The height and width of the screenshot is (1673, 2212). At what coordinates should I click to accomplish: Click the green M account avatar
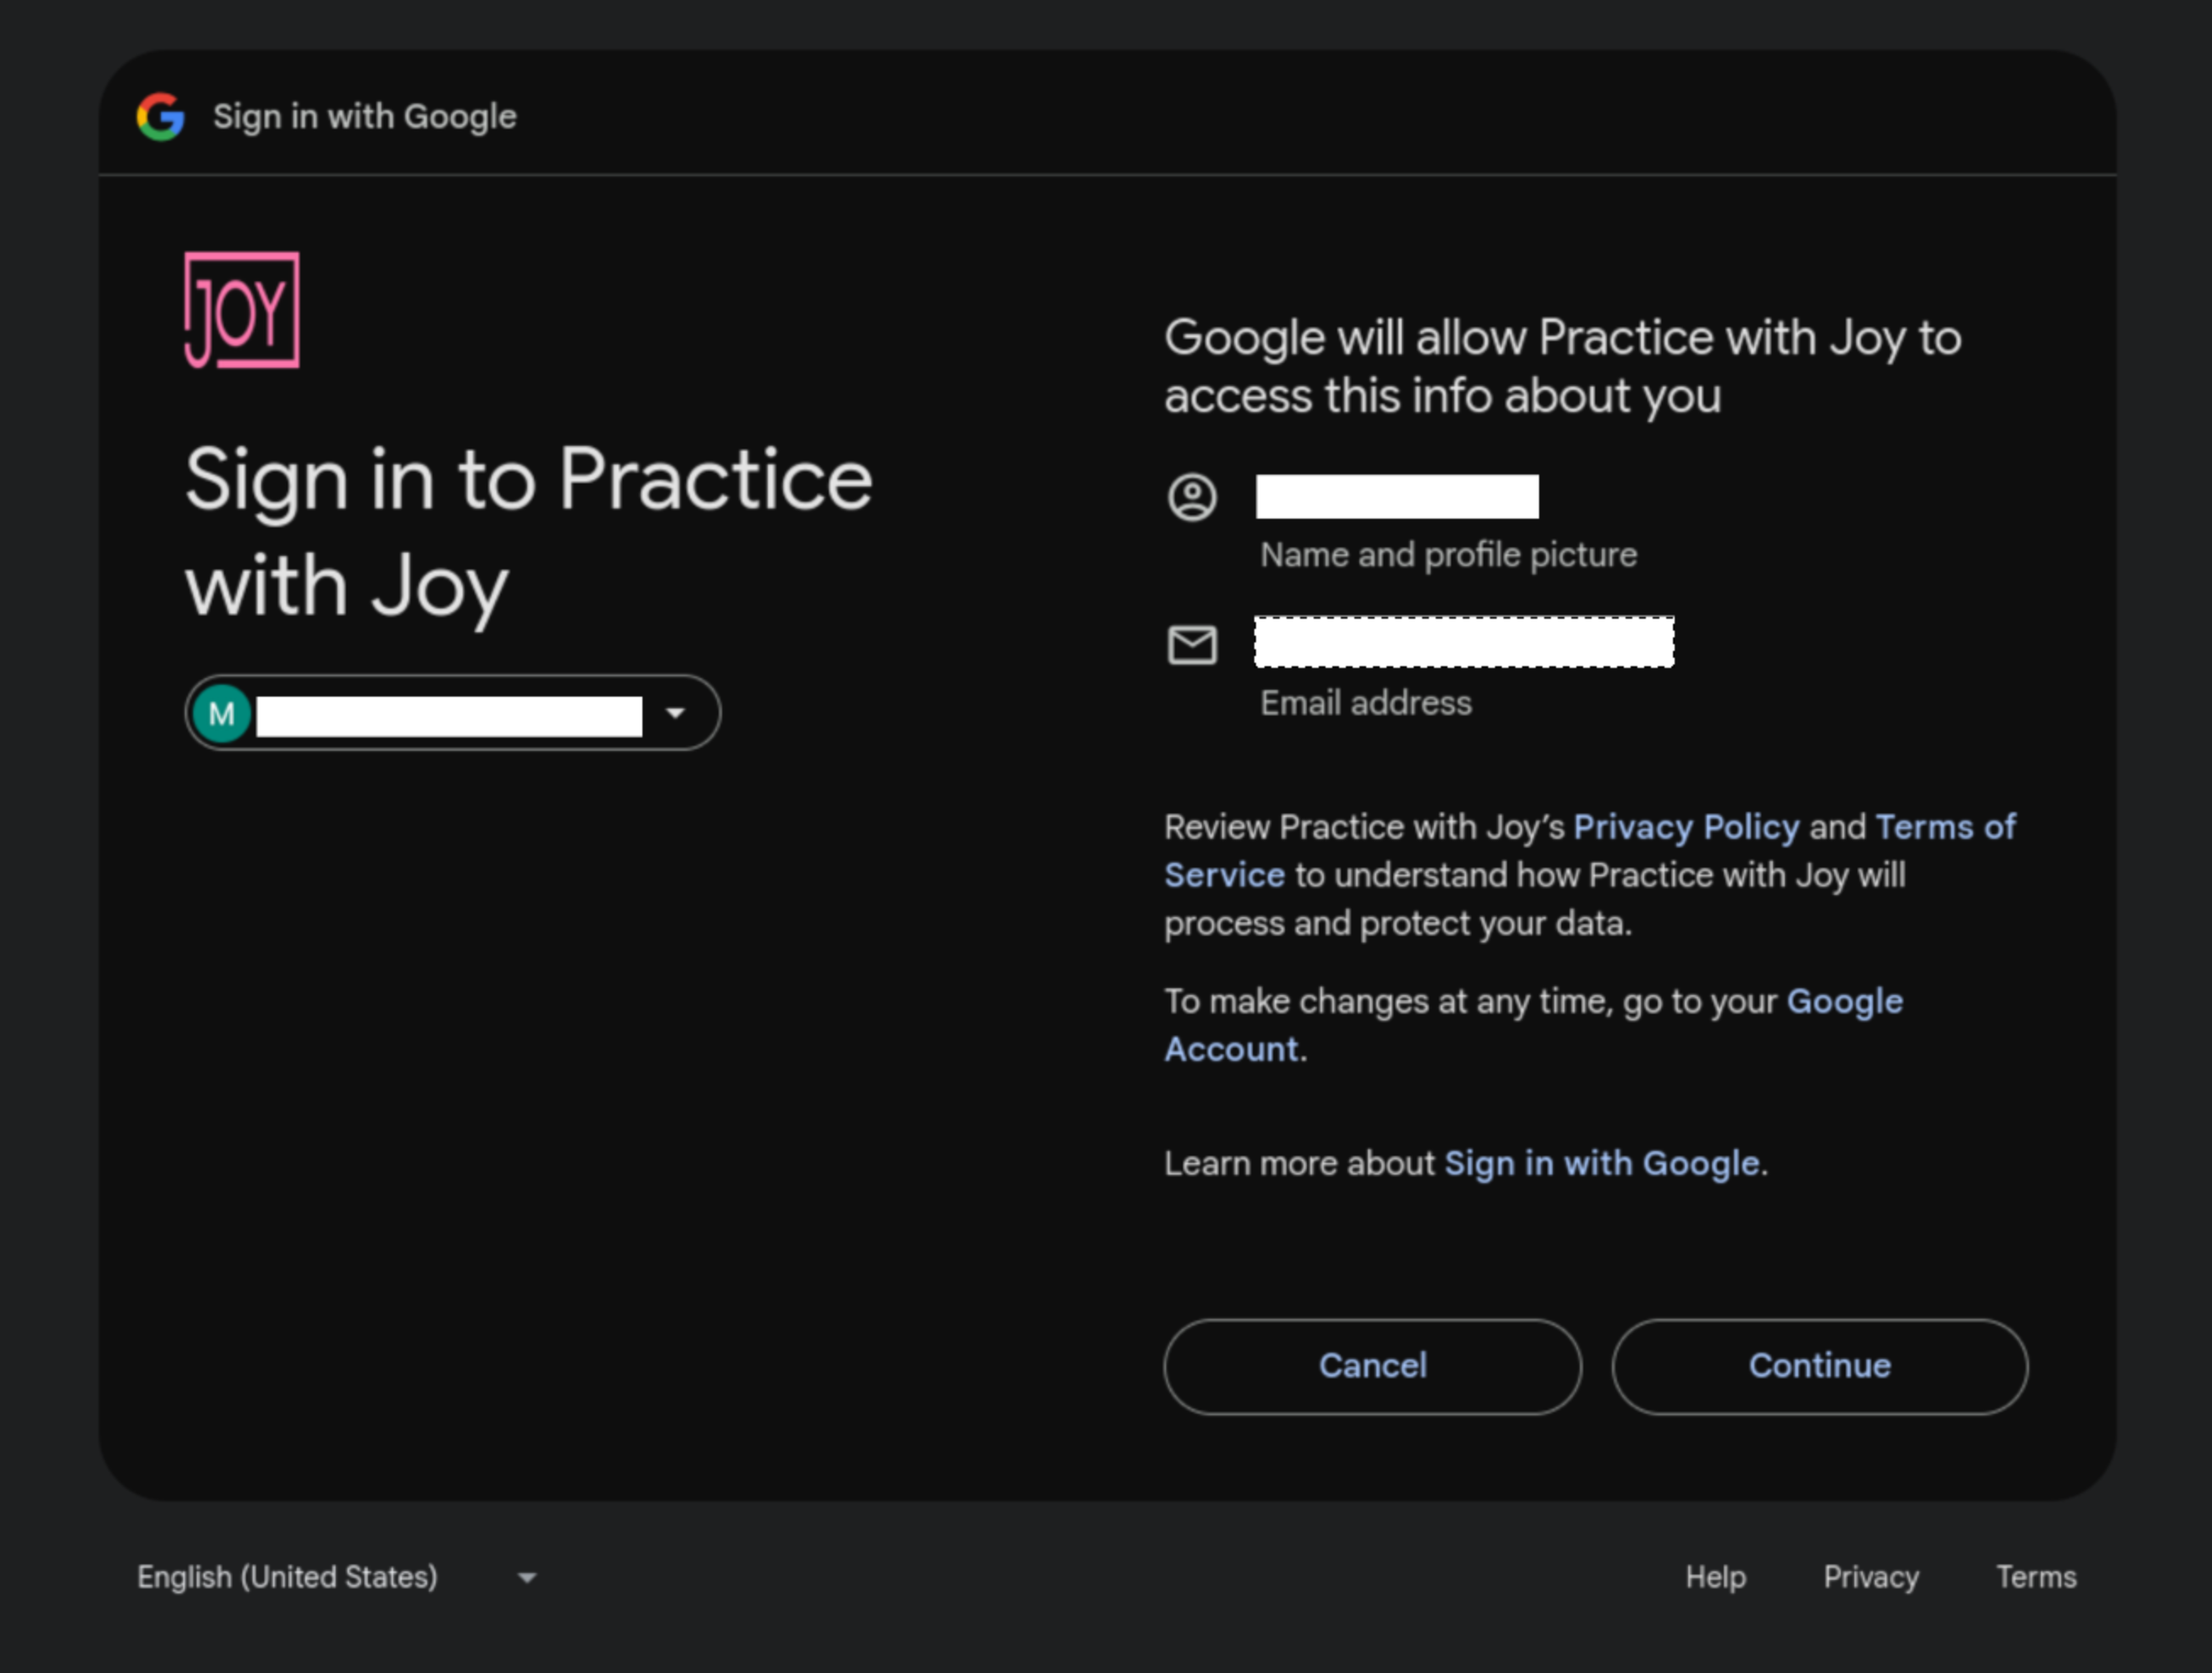pos(222,714)
